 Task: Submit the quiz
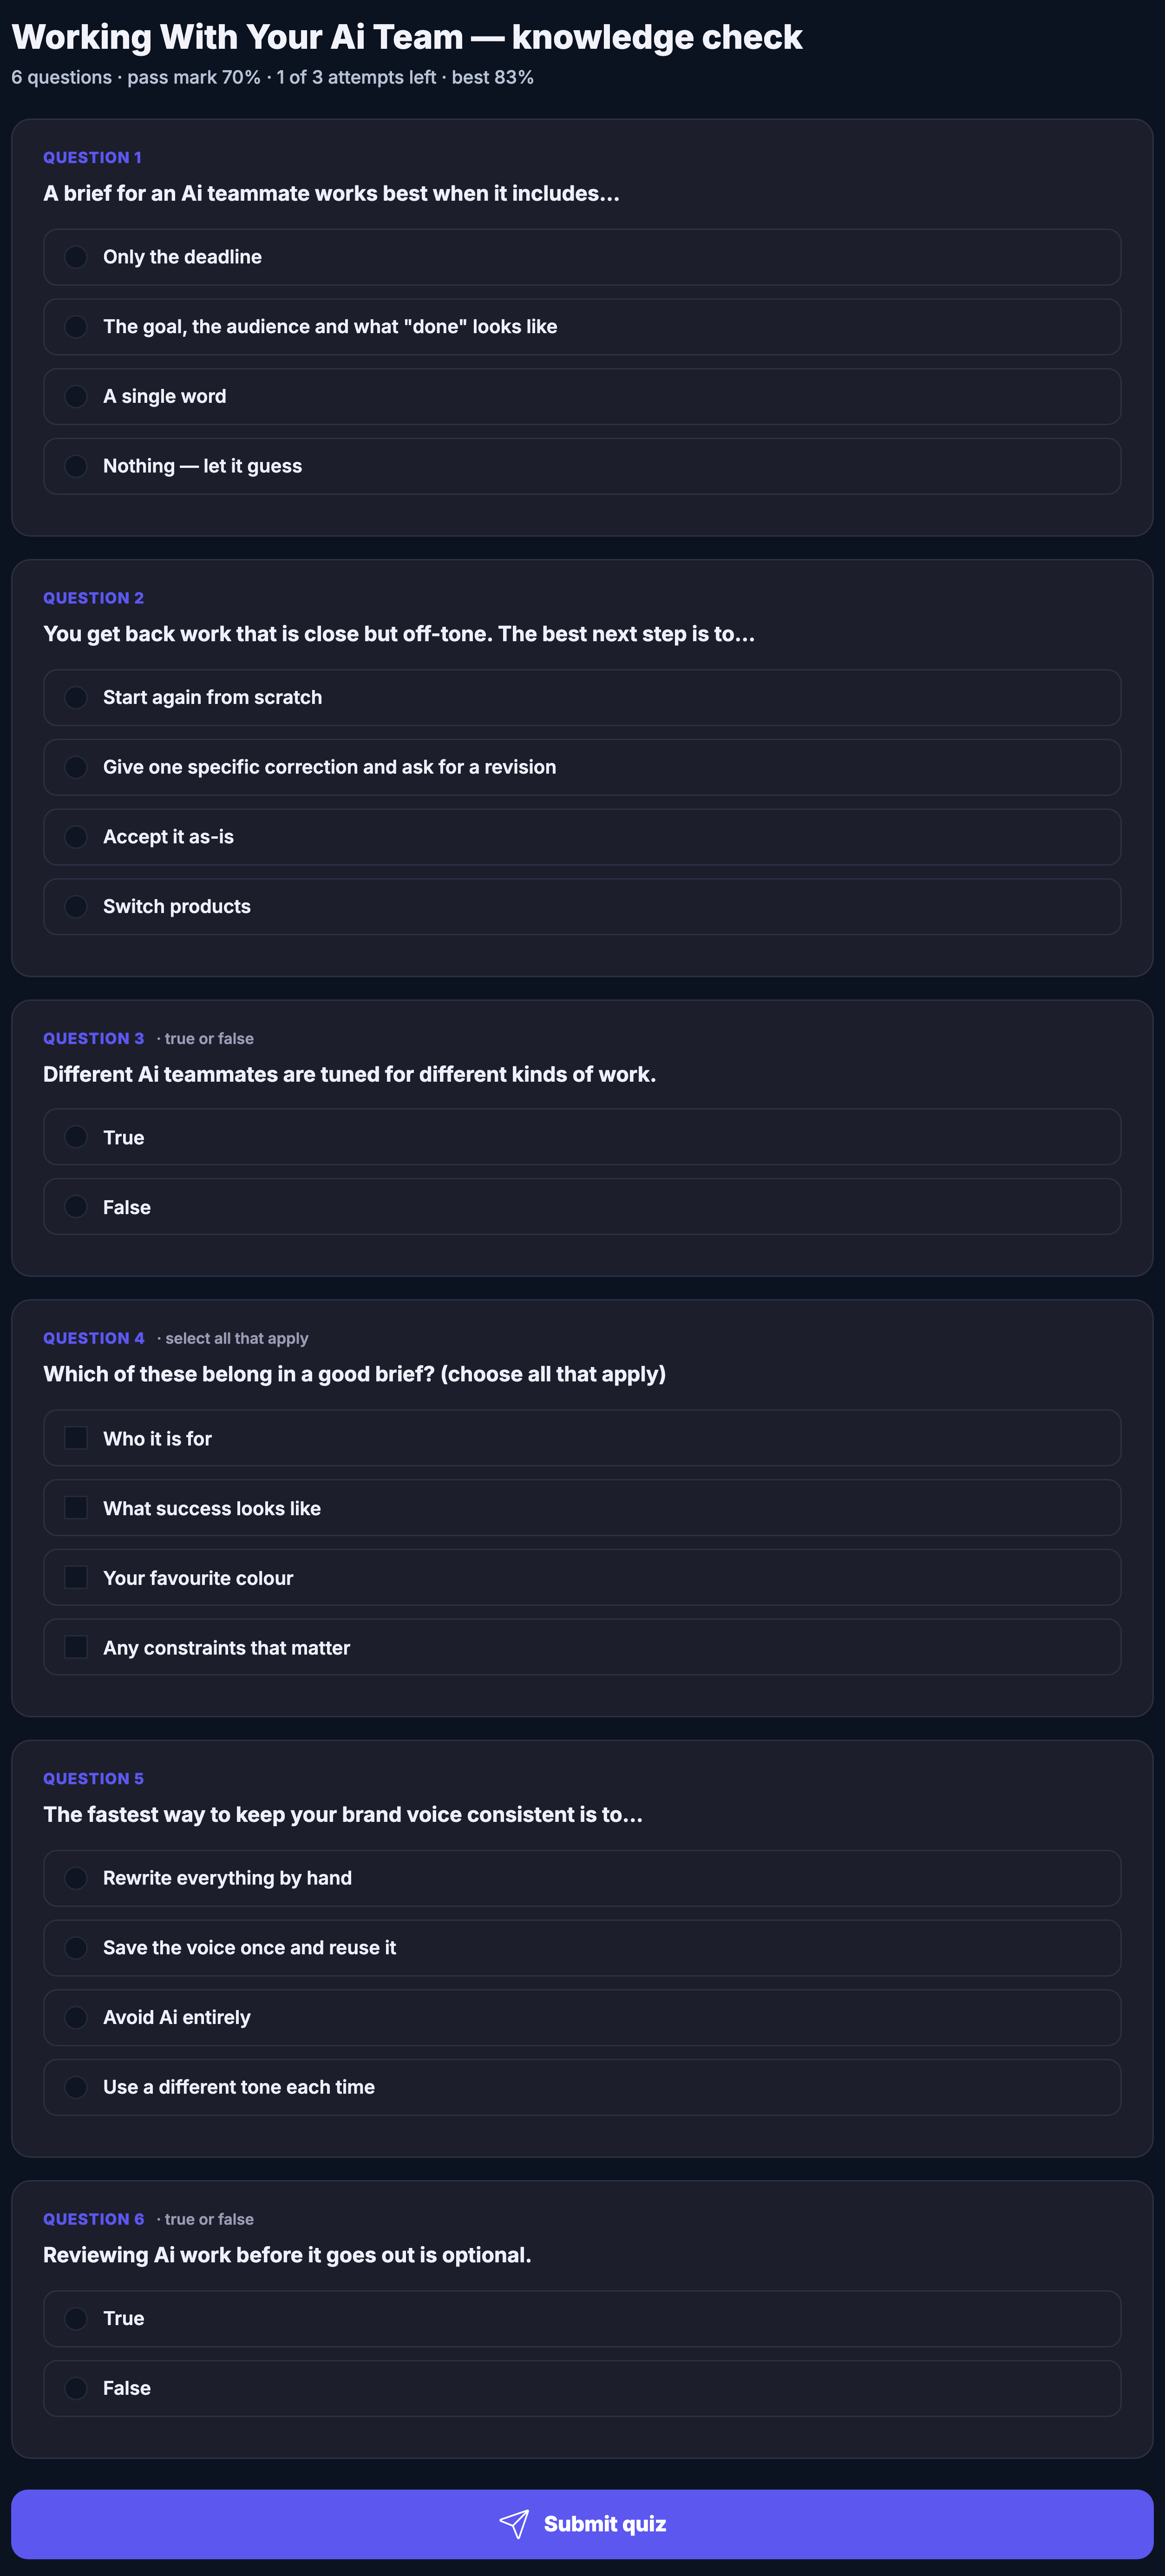pyautogui.click(x=582, y=2524)
